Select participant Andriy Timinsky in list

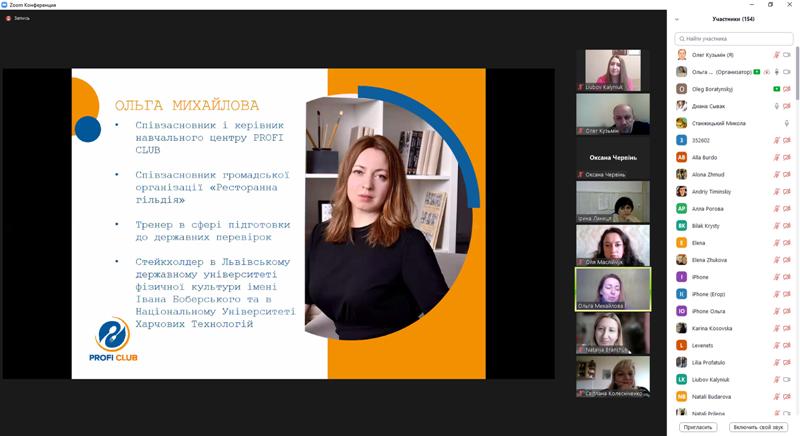pos(734,192)
